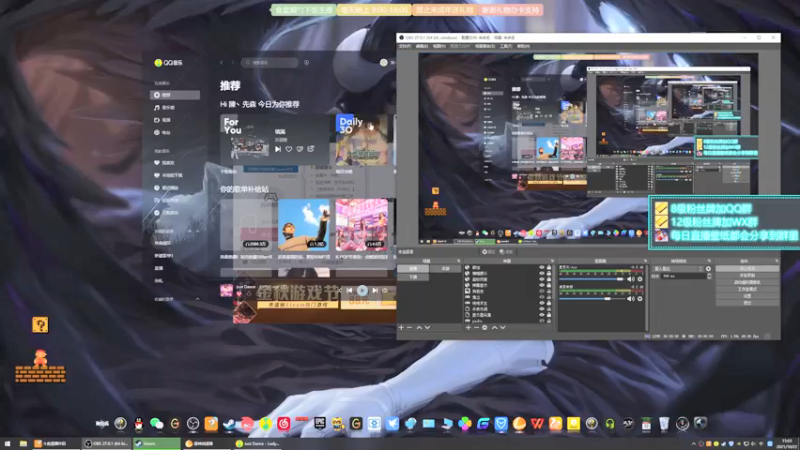Image resolution: width=800 pixels, height=450 pixels.
Task: Toggle lock of the last OBS source
Action: pos(549,321)
